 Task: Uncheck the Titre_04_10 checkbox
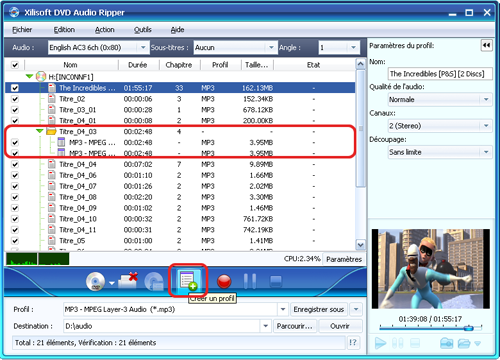(15, 219)
